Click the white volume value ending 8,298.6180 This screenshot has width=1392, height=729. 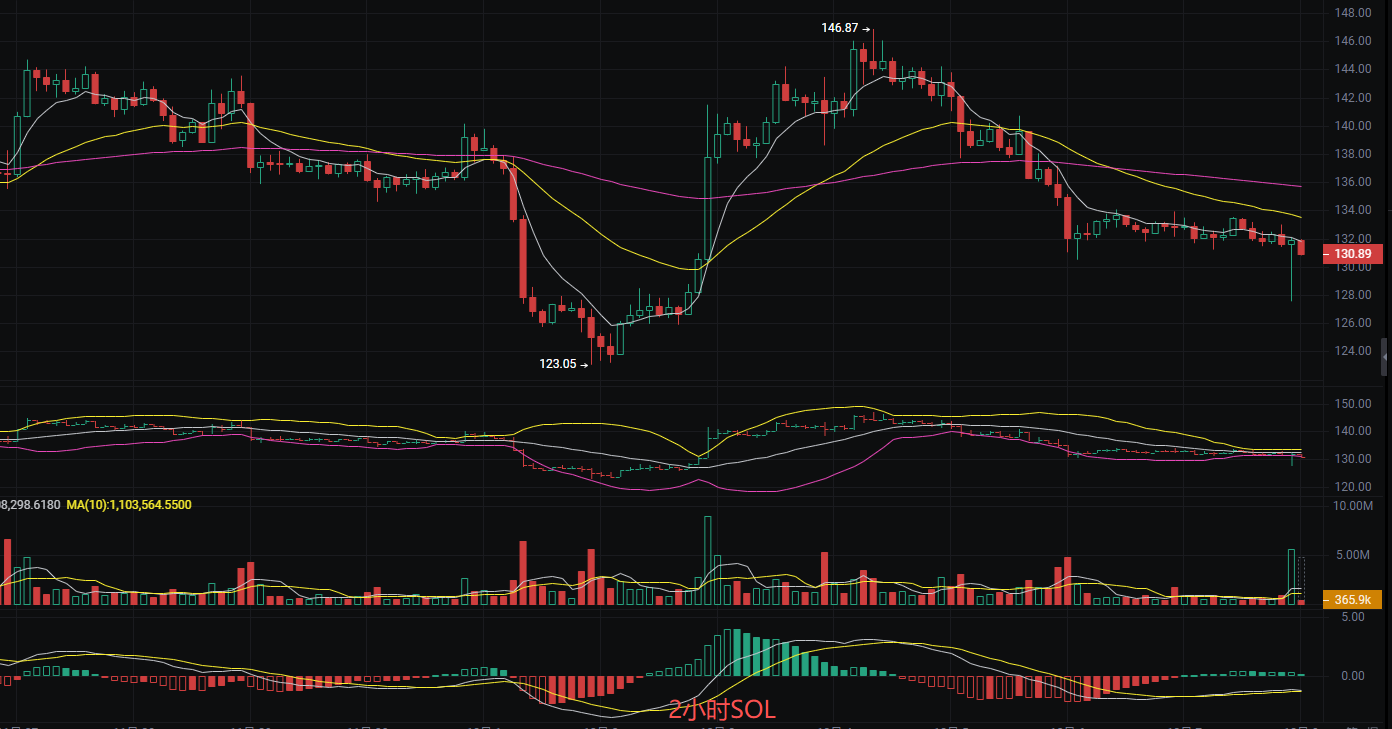[x=30, y=505]
